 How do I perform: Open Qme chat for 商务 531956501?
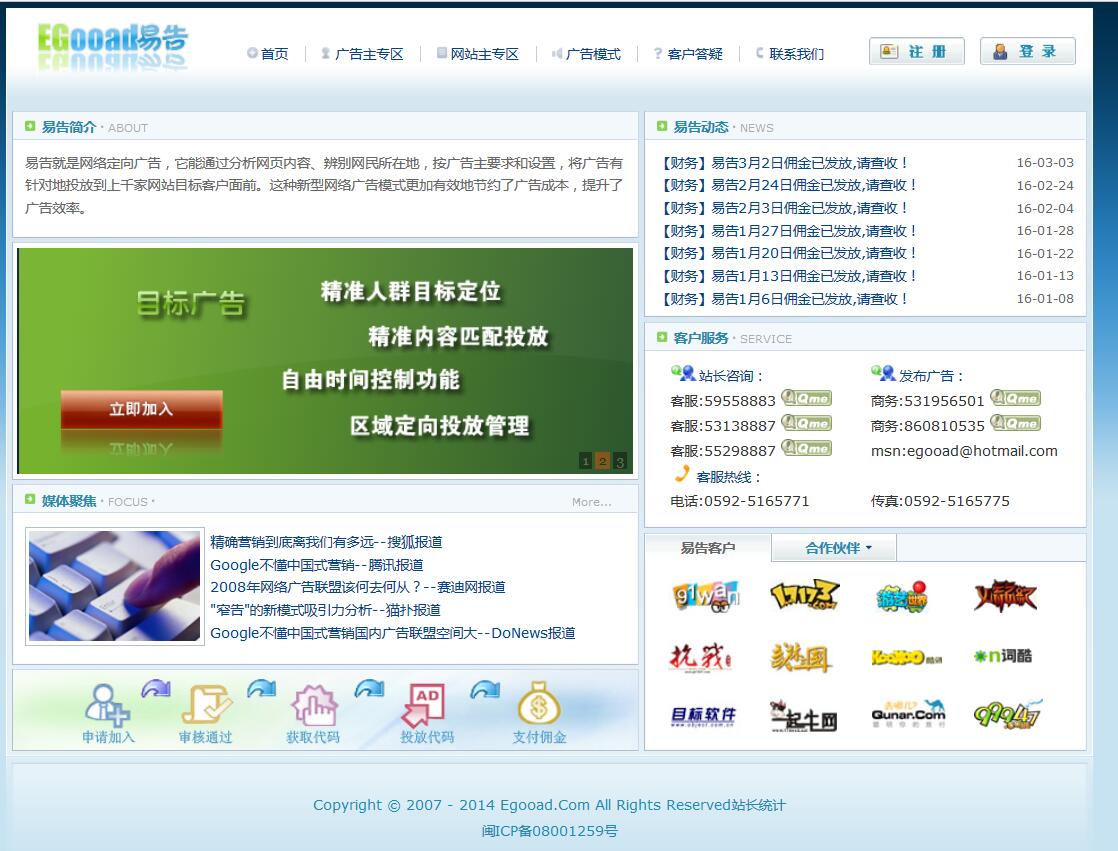[1015, 399]
